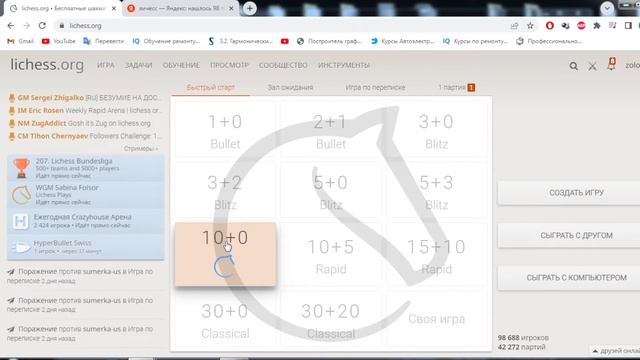Image resolution: width=640 pixels, height=360 pixels.
Task: Open the Перевести bookmark
Action: point(104,41)
